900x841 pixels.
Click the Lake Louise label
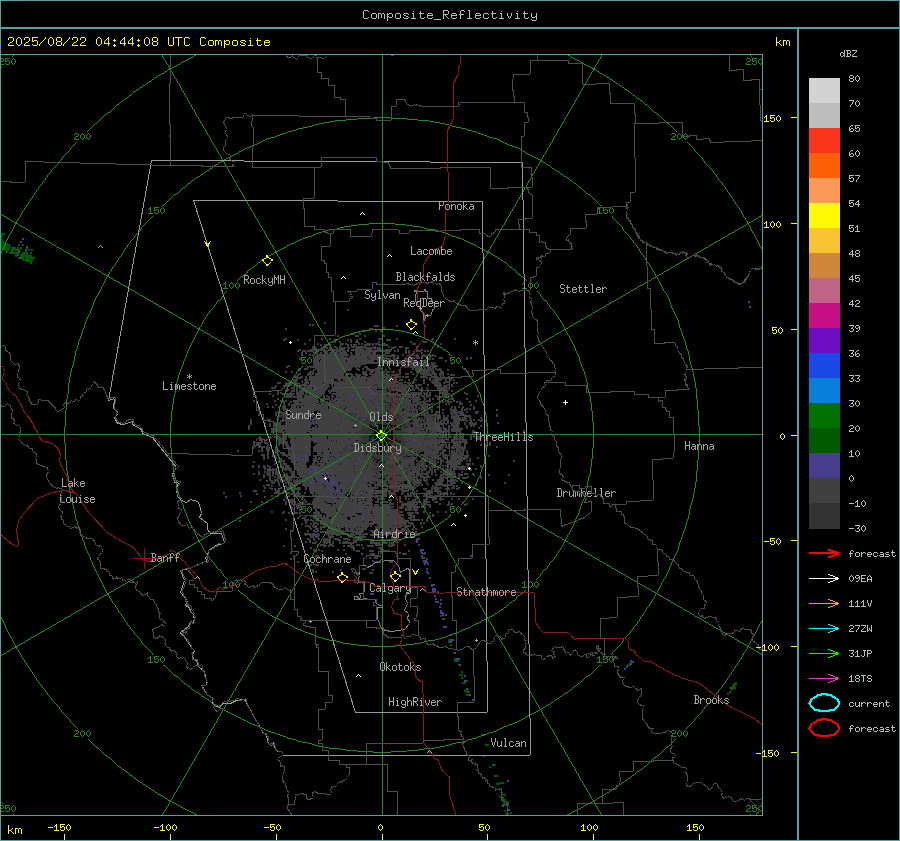(x=77, y=491)
